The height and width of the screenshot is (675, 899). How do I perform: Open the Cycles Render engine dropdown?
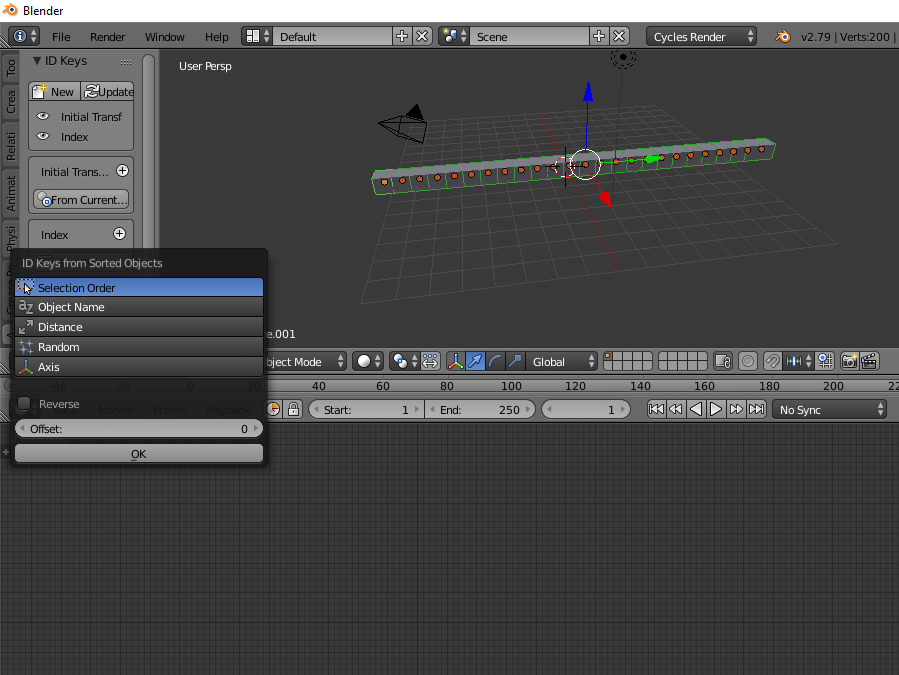pyautogui.click(x=701, y=36)
